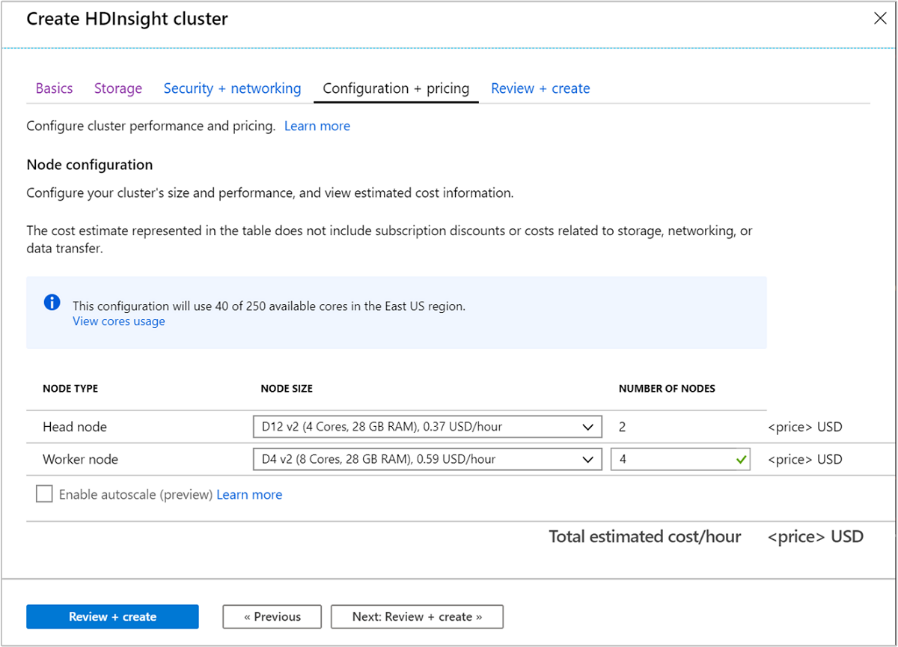Viewport: 898px width, 647px height.
Task: Click the Total estimated cost/hour label
Action: [x=645, y=536]
